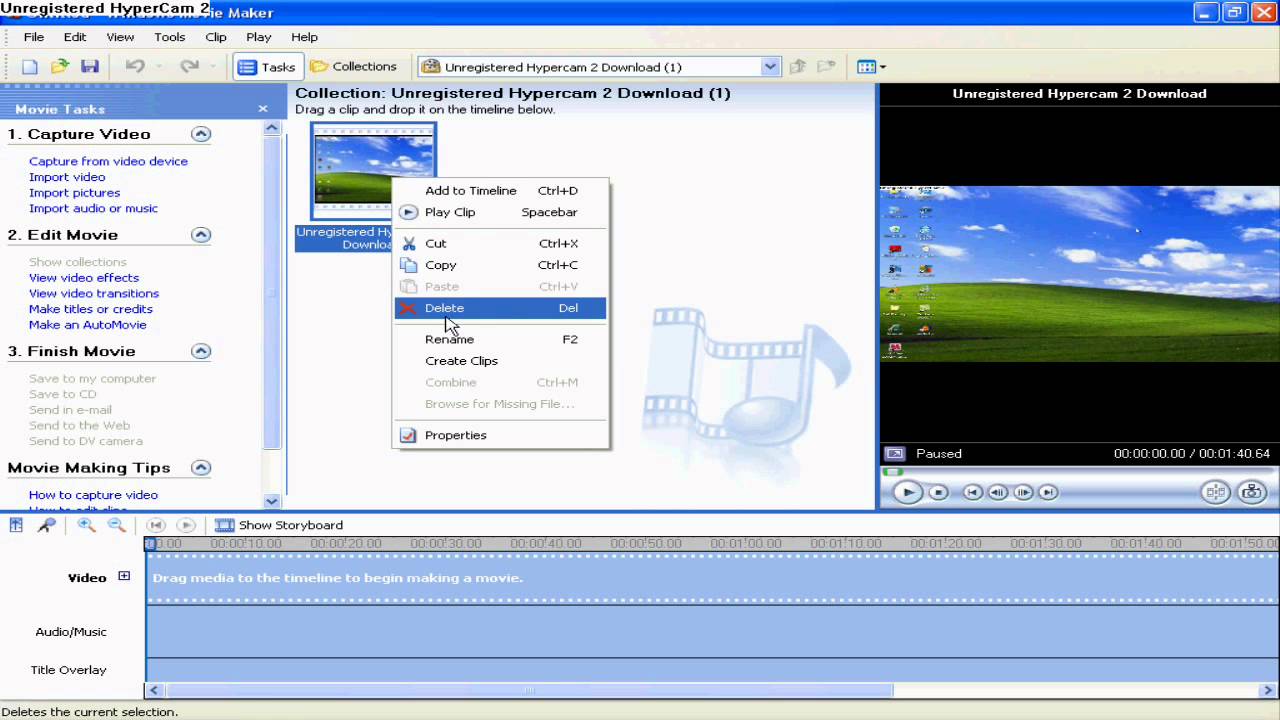
Task: Choose Rename in context menu
Action: 501,340
